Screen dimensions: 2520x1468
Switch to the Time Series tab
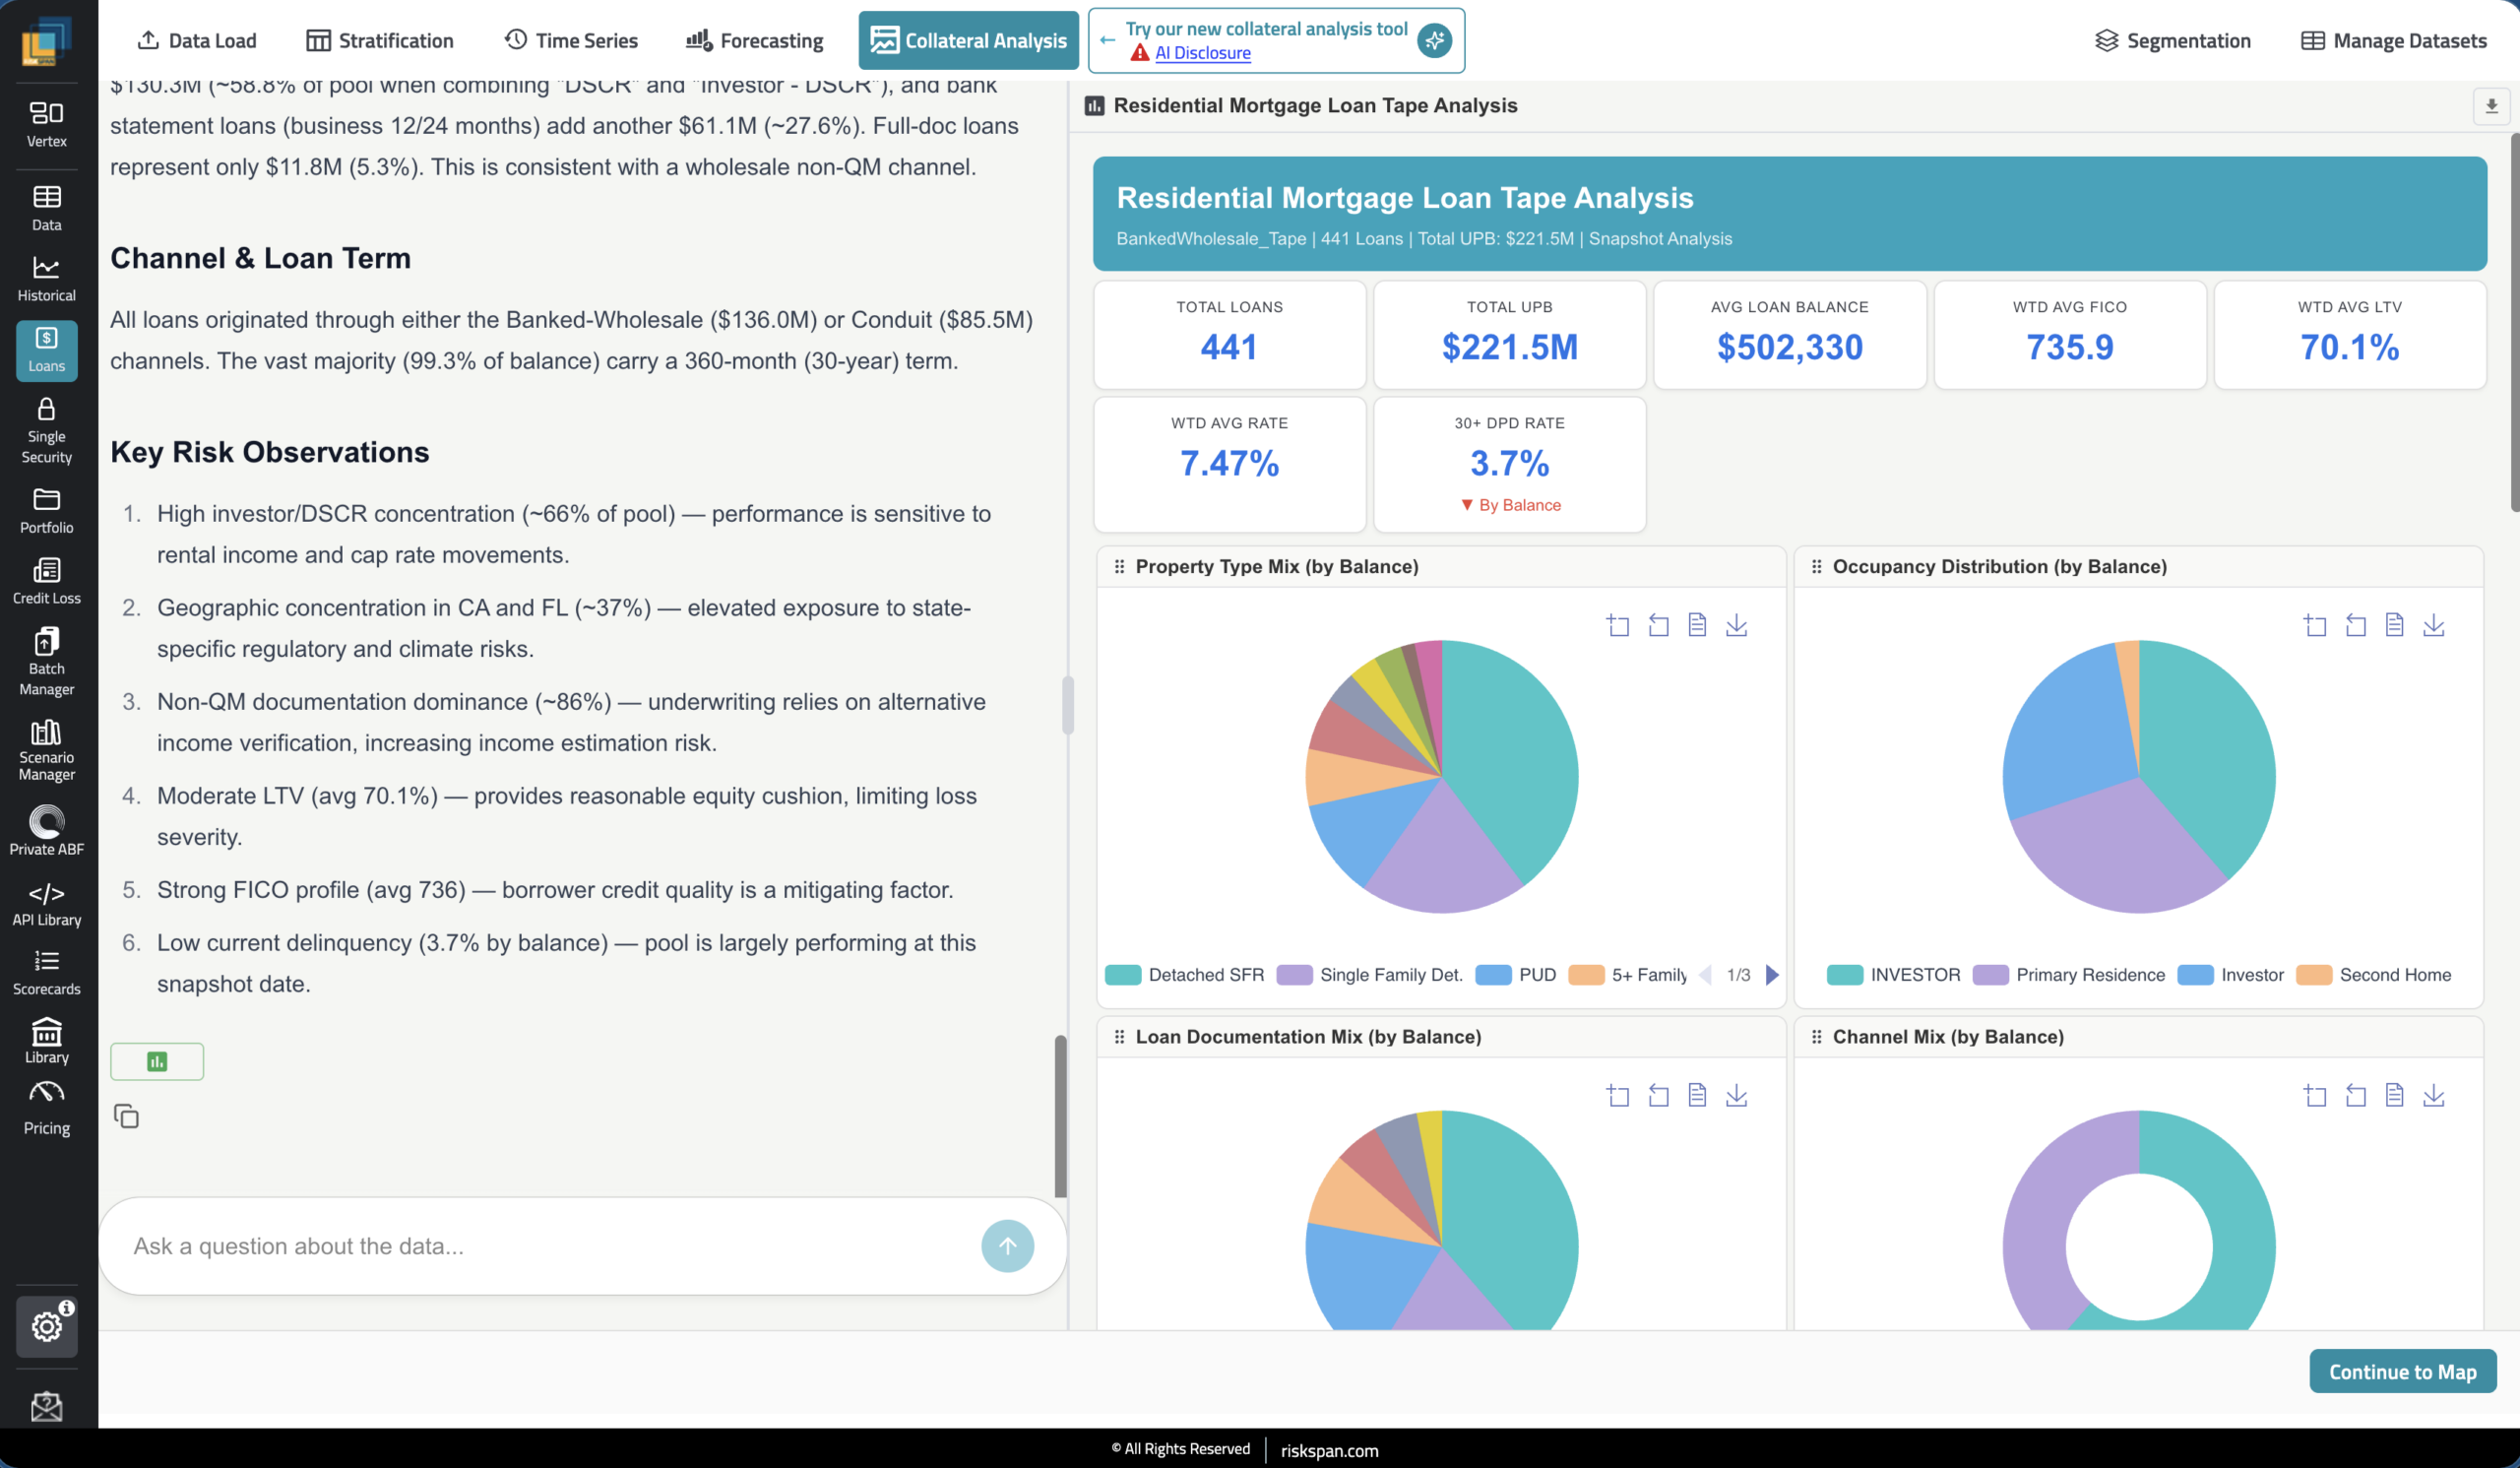tap(571, 40)
